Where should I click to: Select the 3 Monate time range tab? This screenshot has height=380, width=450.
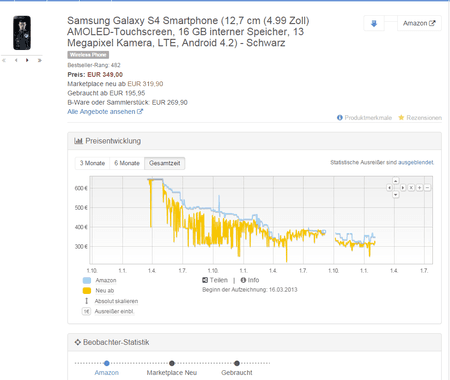click(x=92, y=163)
